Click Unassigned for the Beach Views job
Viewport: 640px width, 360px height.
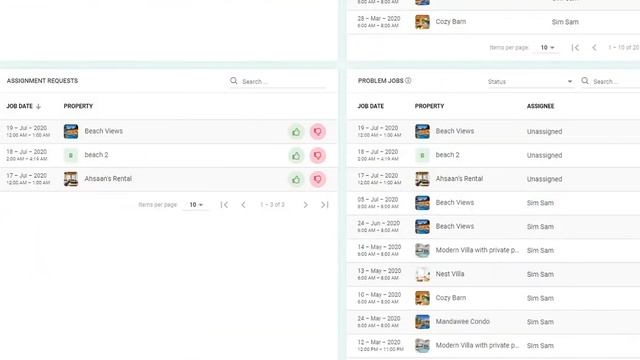pos(544,131)
